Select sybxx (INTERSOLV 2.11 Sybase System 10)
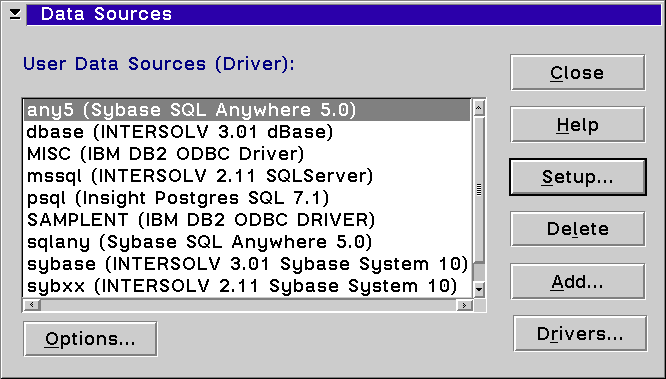Viewport: 666px width, 379px height. pos(248,286)
